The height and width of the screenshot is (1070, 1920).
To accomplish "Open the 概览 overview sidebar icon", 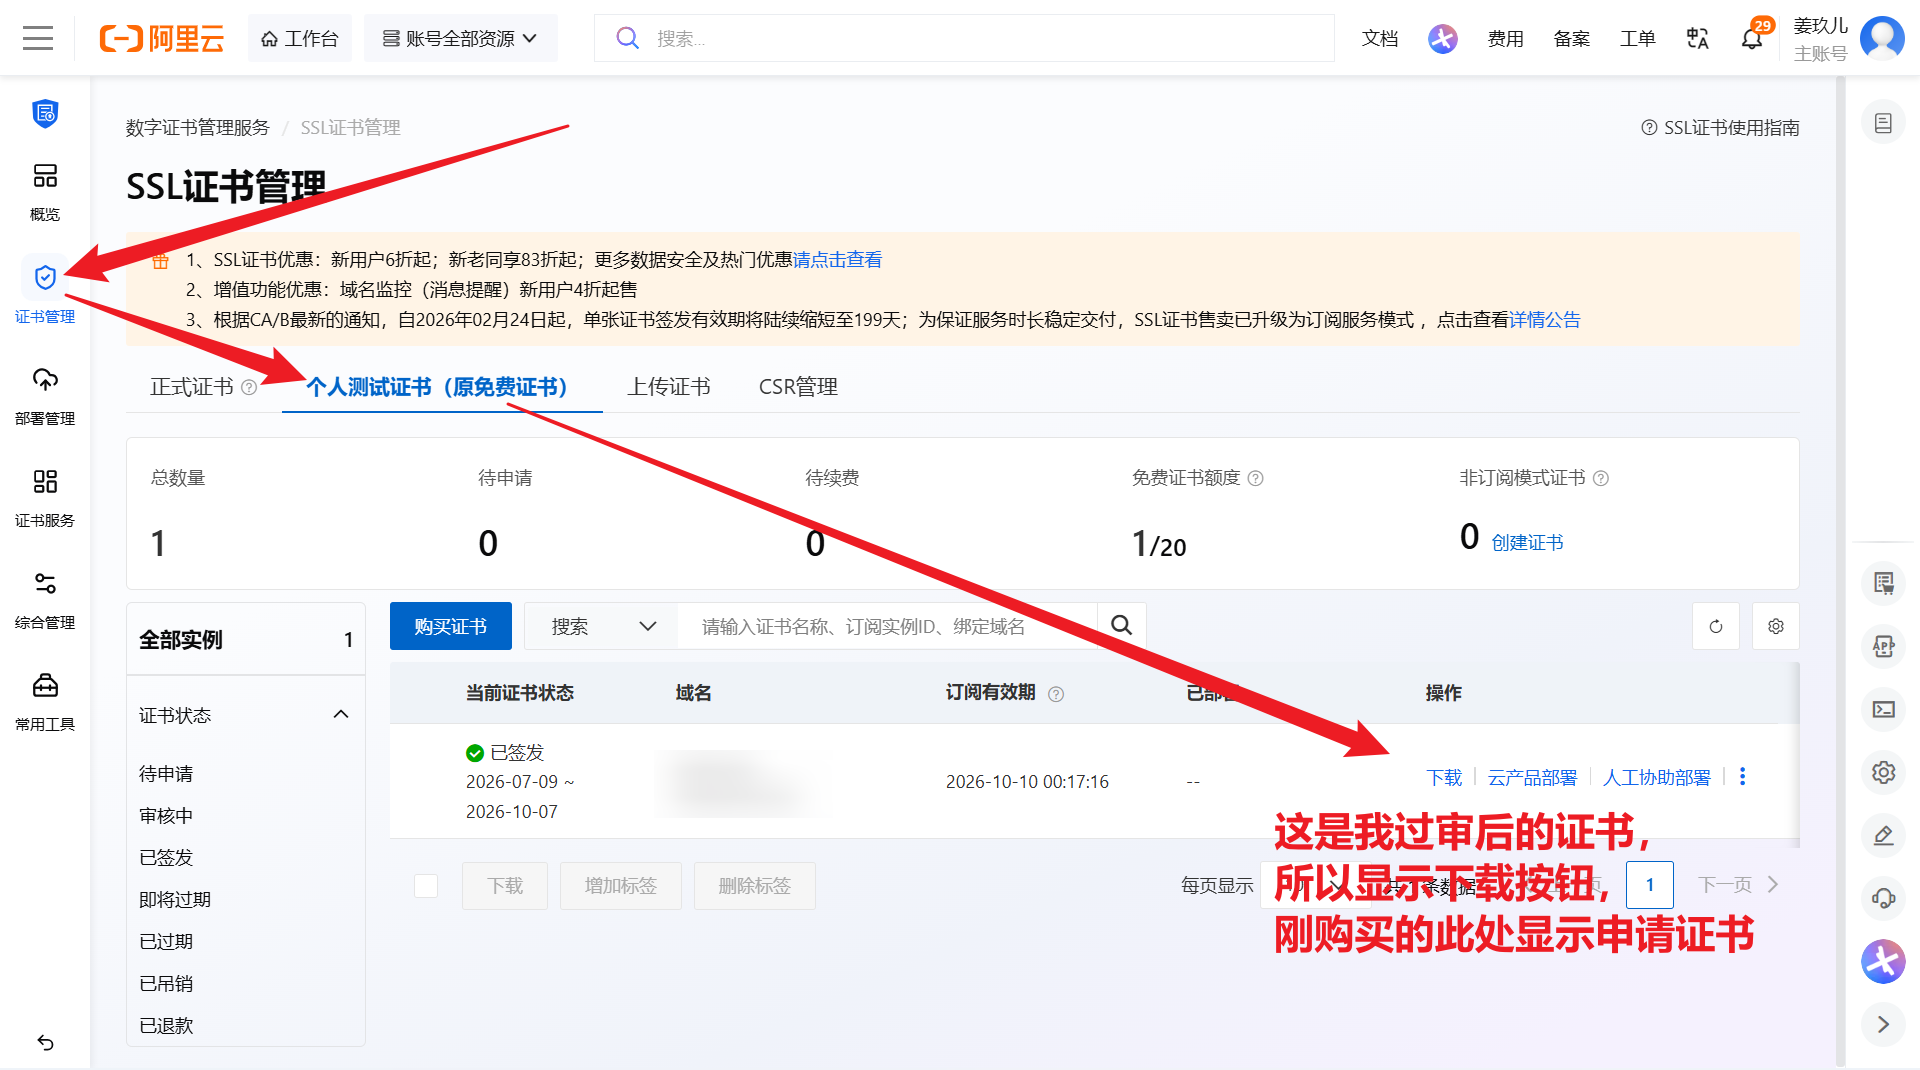I will (x=45, y=191).
